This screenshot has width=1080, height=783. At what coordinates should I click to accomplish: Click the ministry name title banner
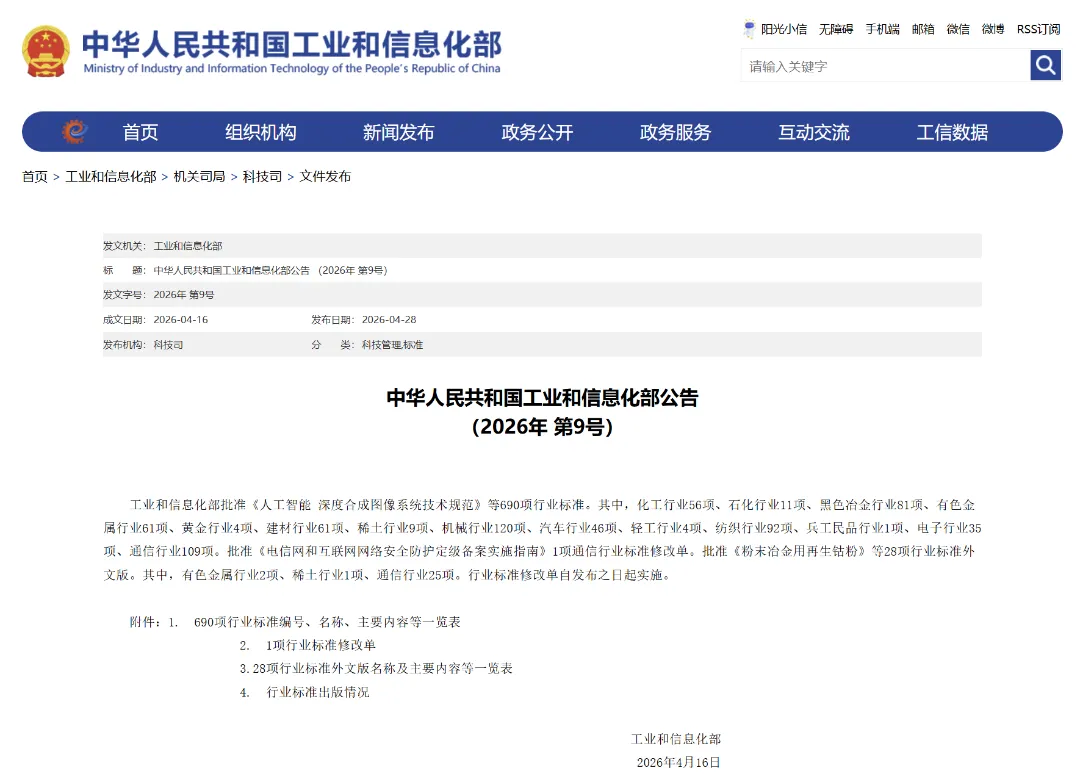pyautogui.click(x=292, y=52)
